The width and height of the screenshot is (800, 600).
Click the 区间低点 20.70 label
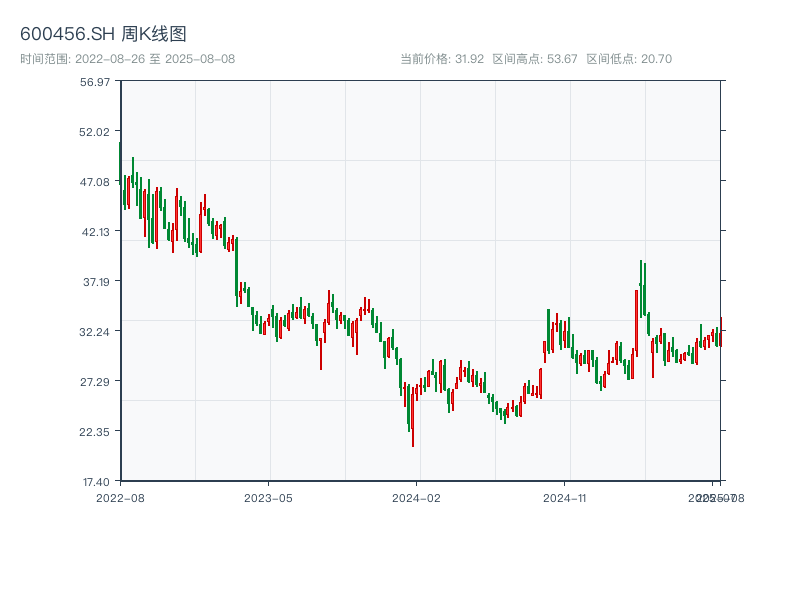click(x=629, y=59)
